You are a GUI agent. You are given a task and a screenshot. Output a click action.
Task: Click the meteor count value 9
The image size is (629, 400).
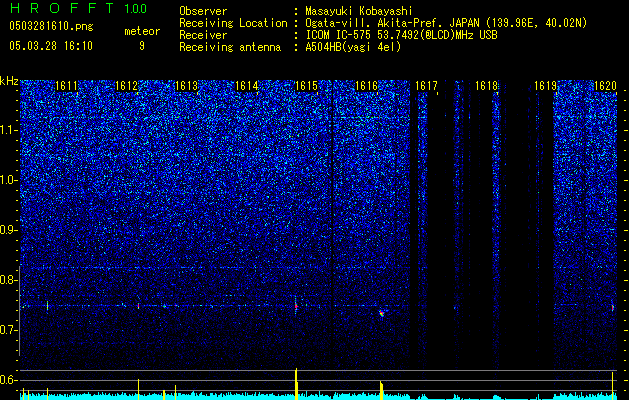[x=142, y=46]
